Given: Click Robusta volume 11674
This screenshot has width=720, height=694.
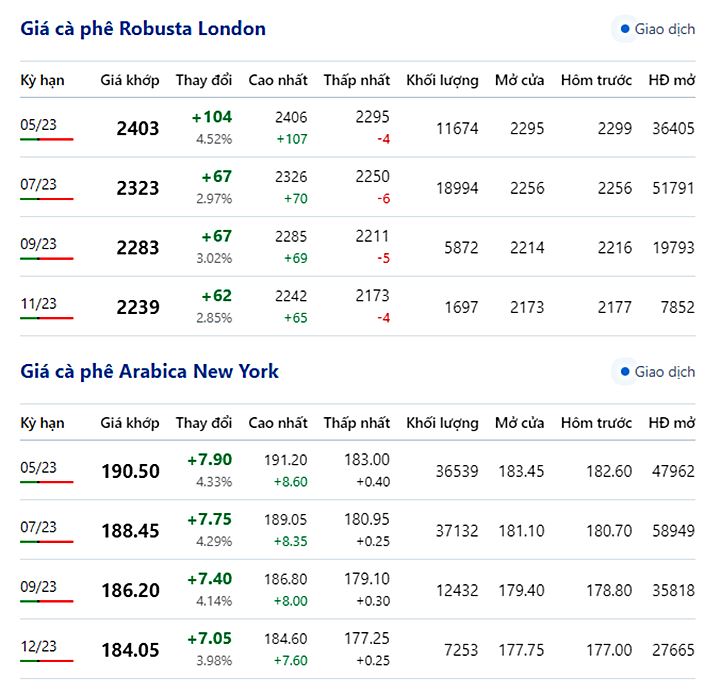Looking at the screenshot, I should 457,128.
